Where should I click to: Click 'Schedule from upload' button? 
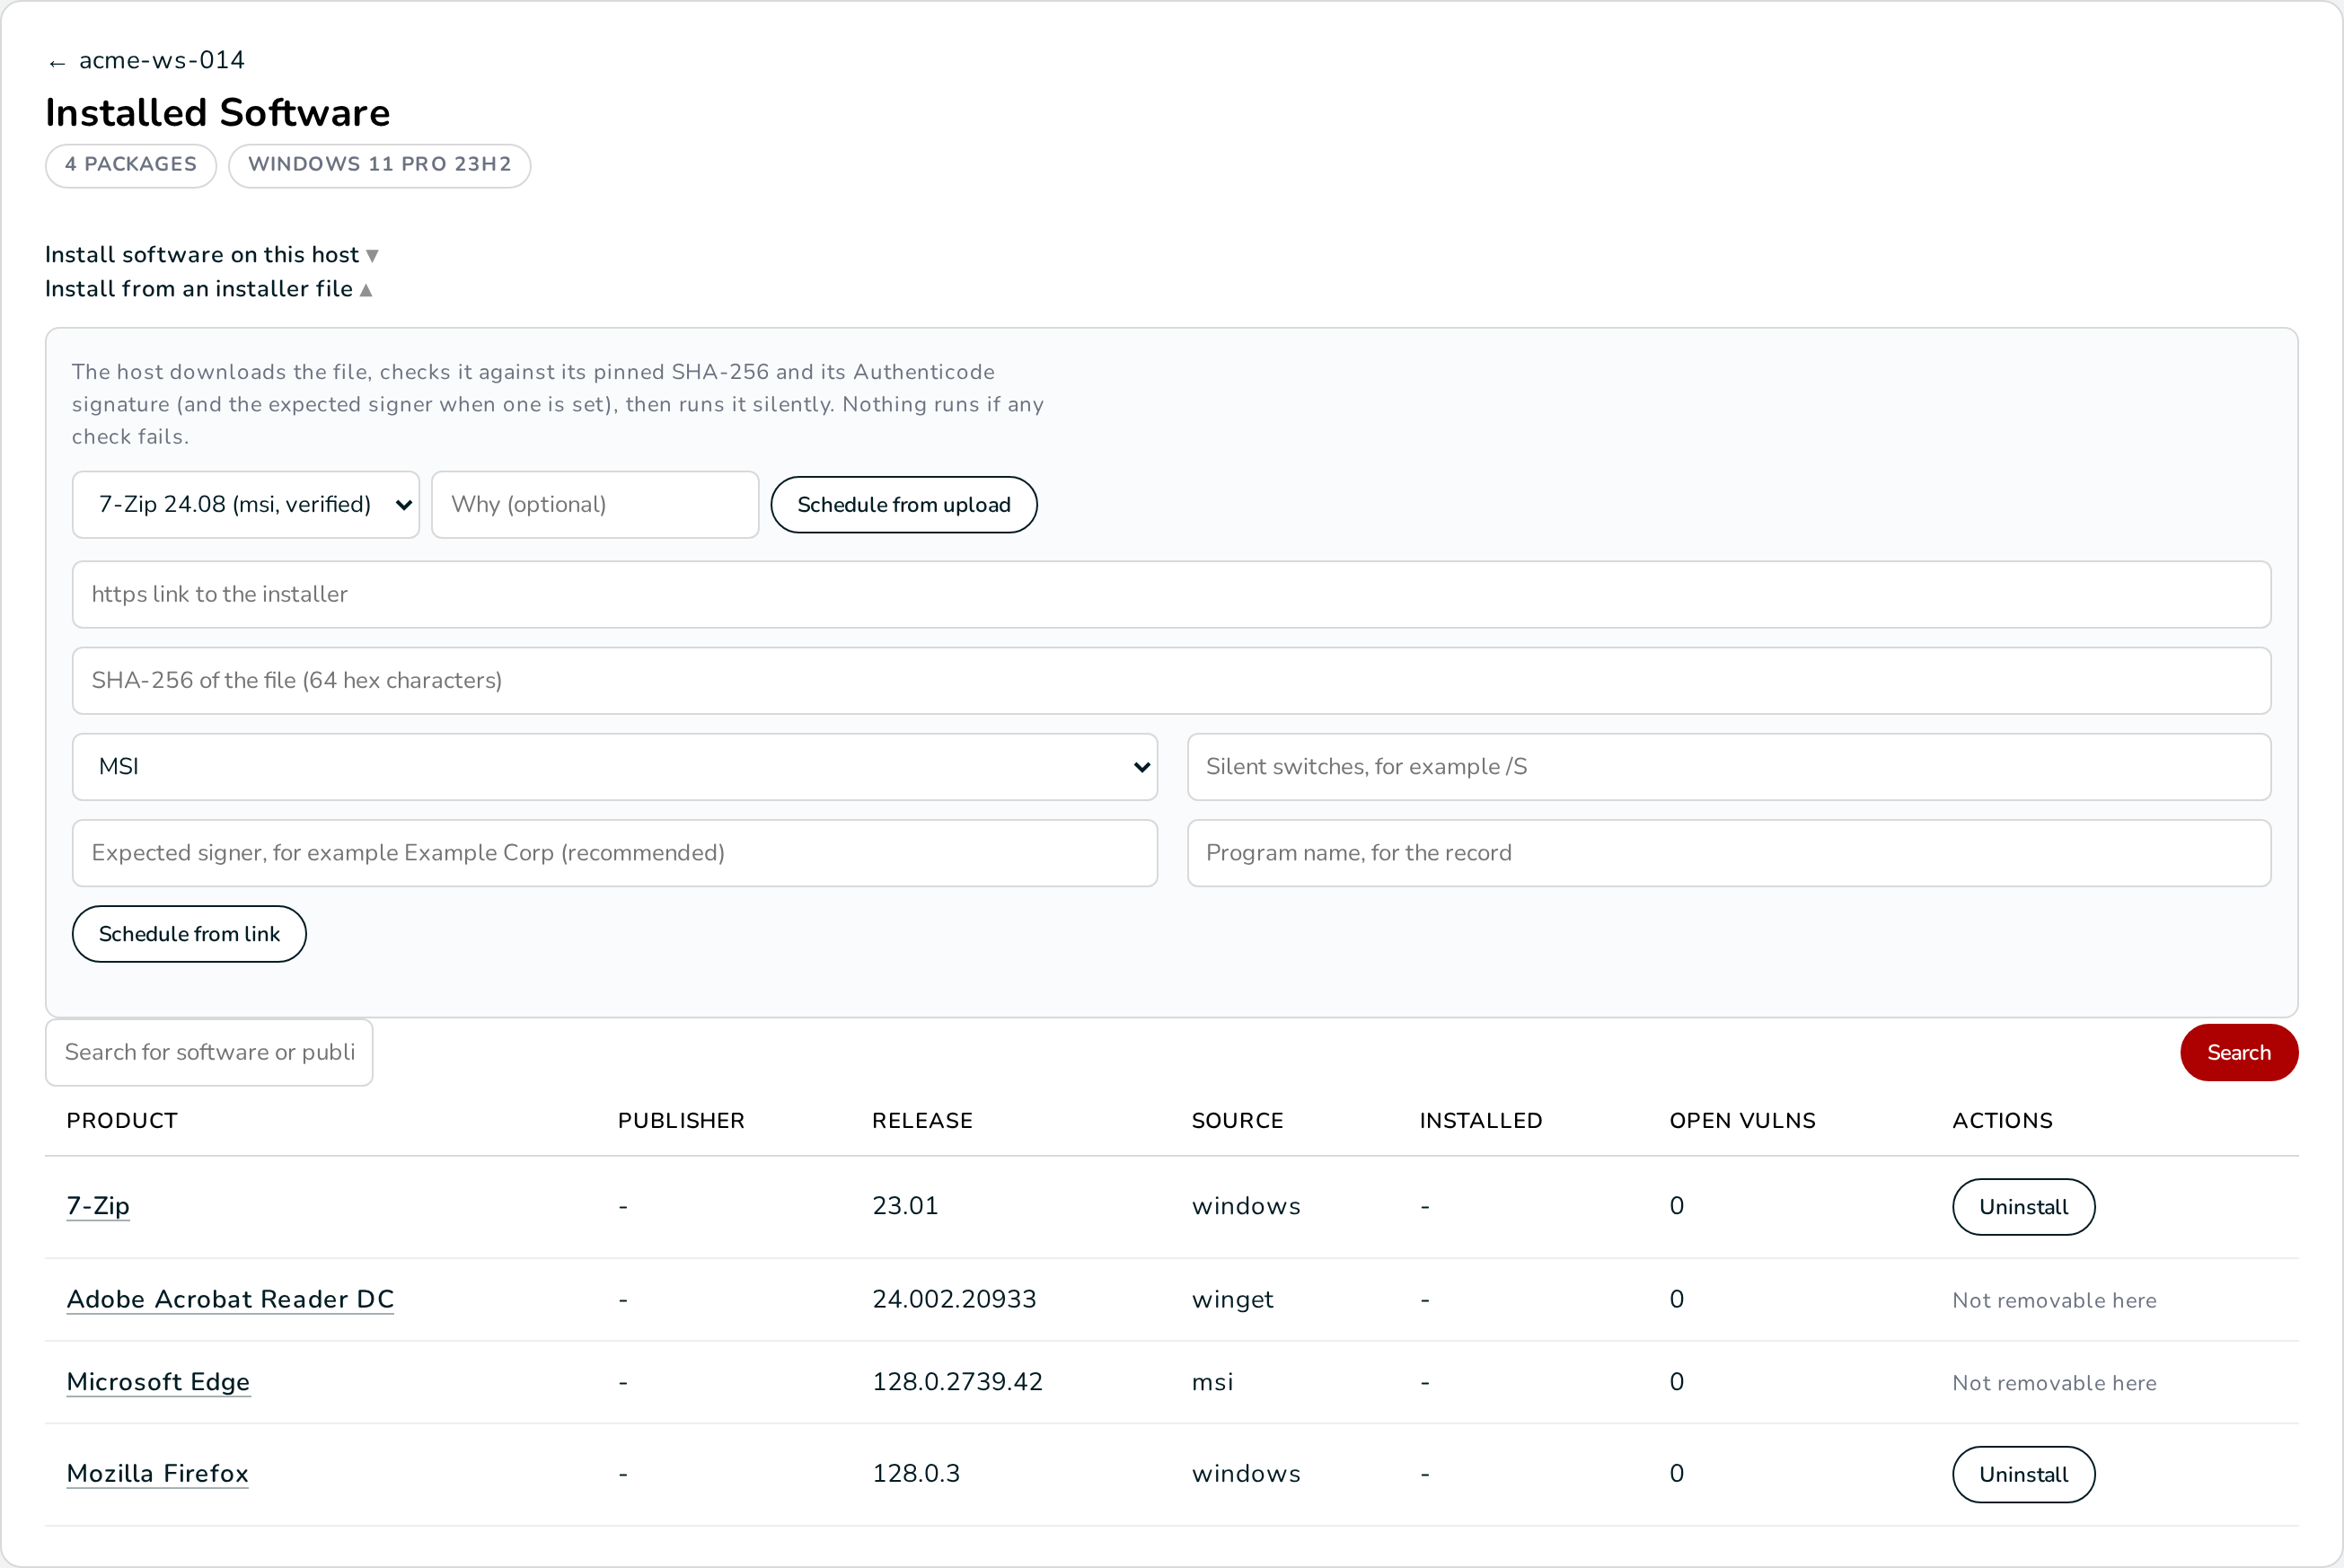click(x=904, y=505)
